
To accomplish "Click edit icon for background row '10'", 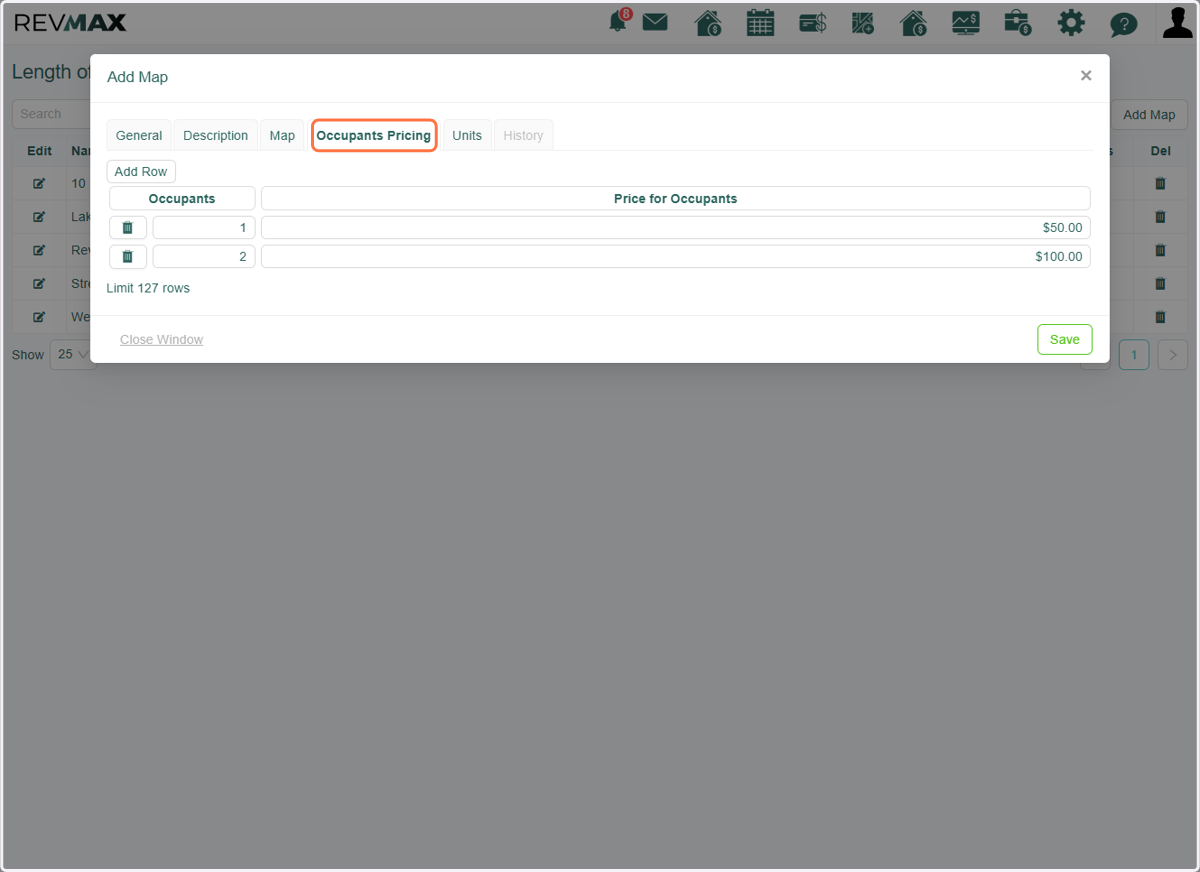I will tap(39, 184).
